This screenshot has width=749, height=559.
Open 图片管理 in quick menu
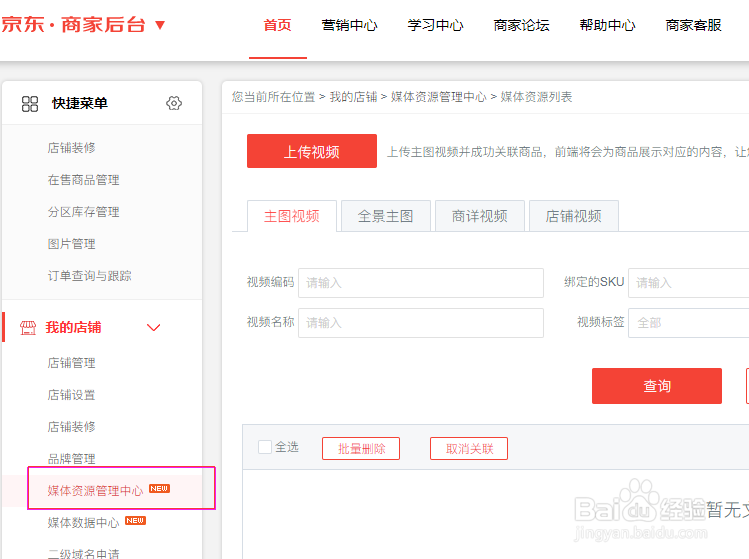tap(72, 244)
